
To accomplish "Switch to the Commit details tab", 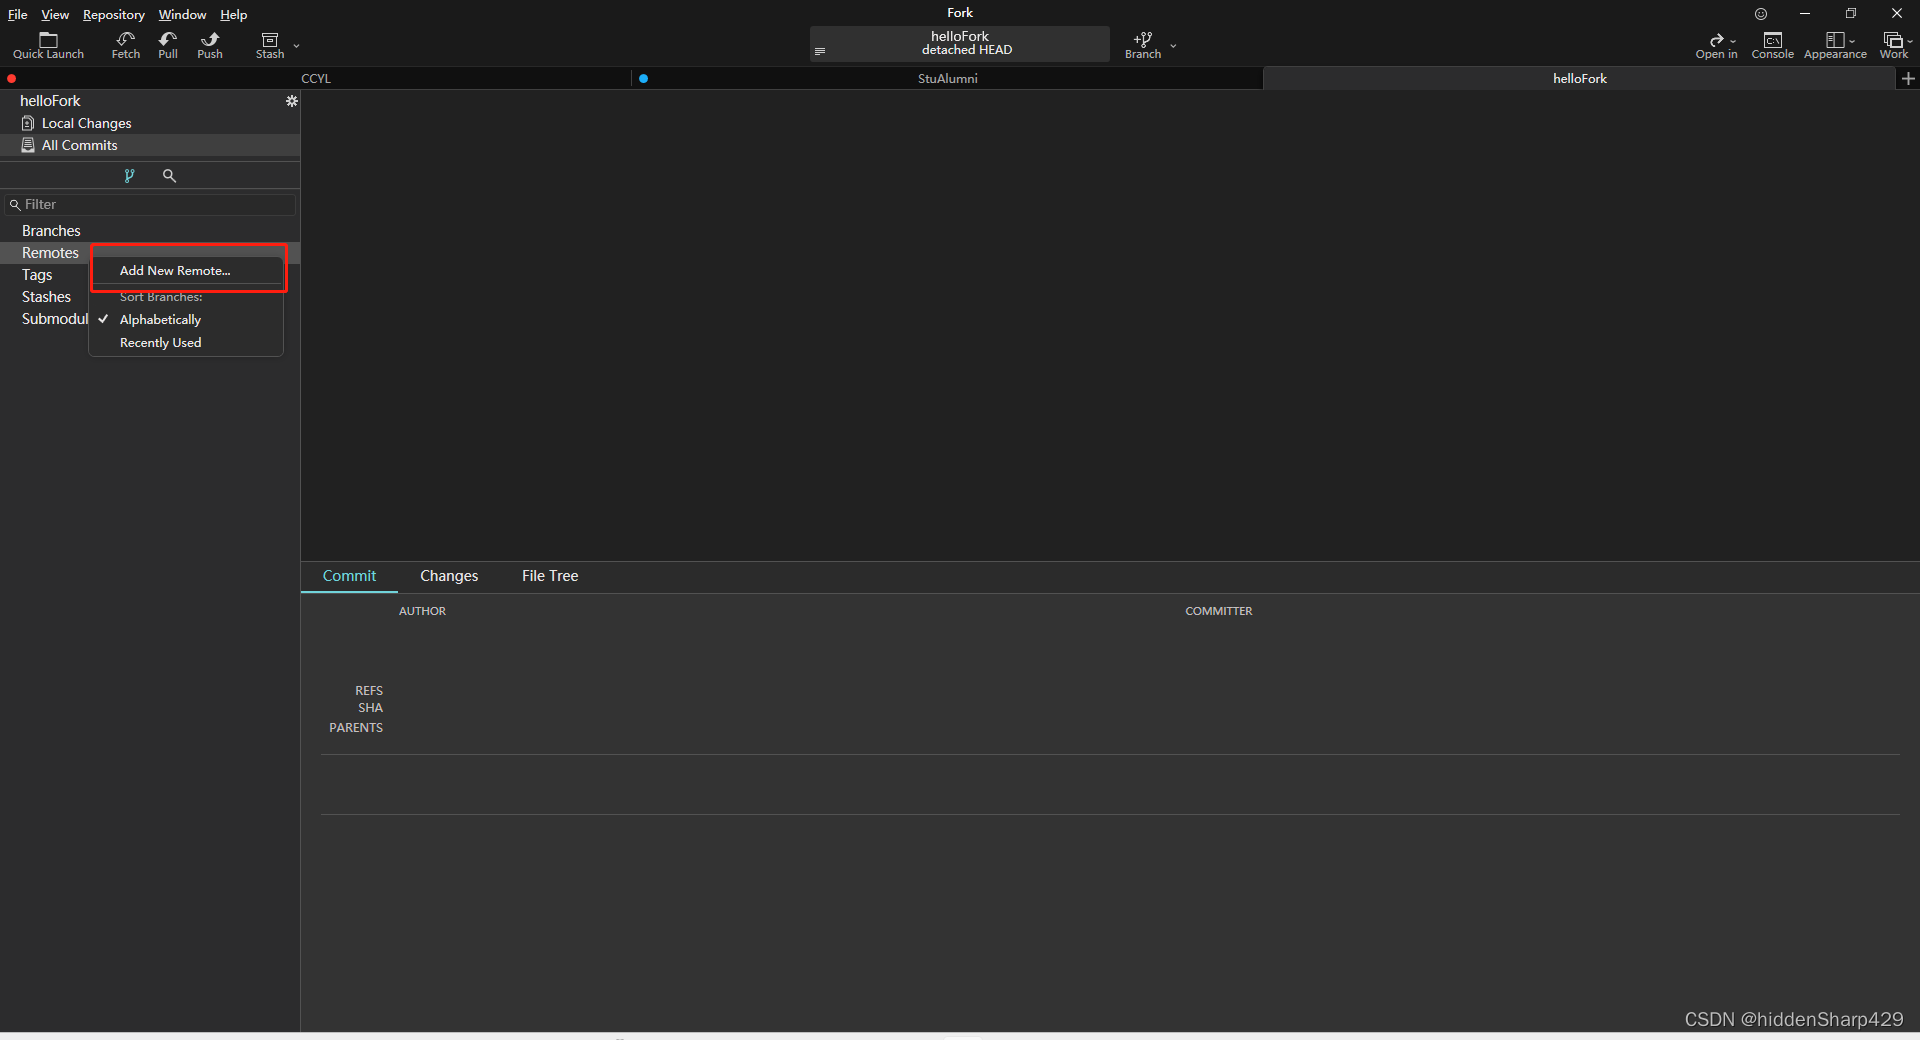I will pyautogui.click(x=349, y=576).
